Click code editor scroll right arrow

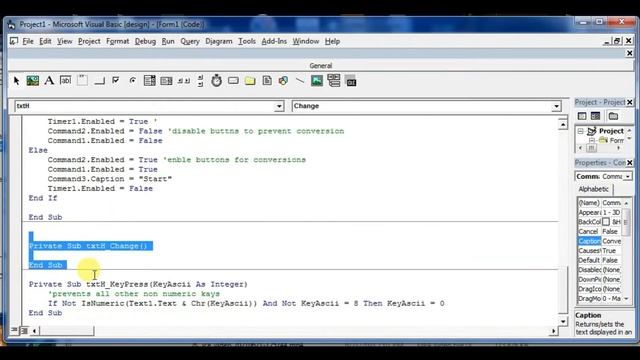tap(553, 331)
